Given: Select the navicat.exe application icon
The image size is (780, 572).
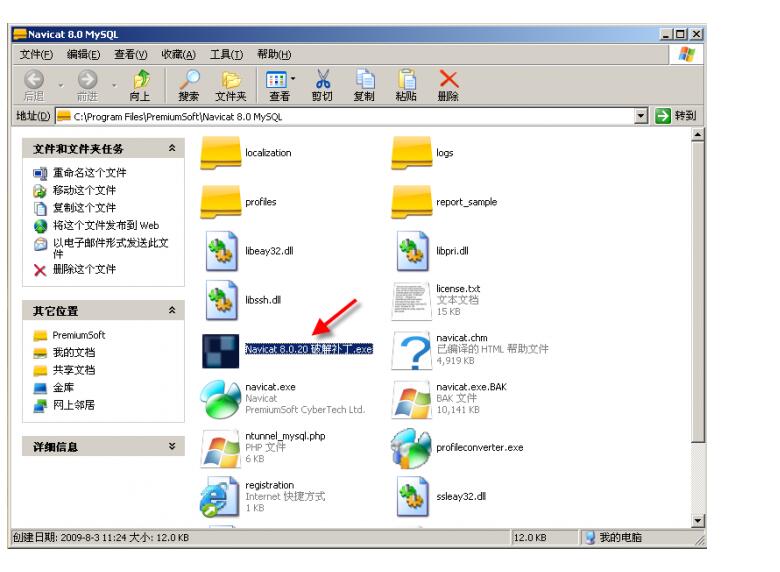Looking at the screenshot, I should click(x=221, y=398).
